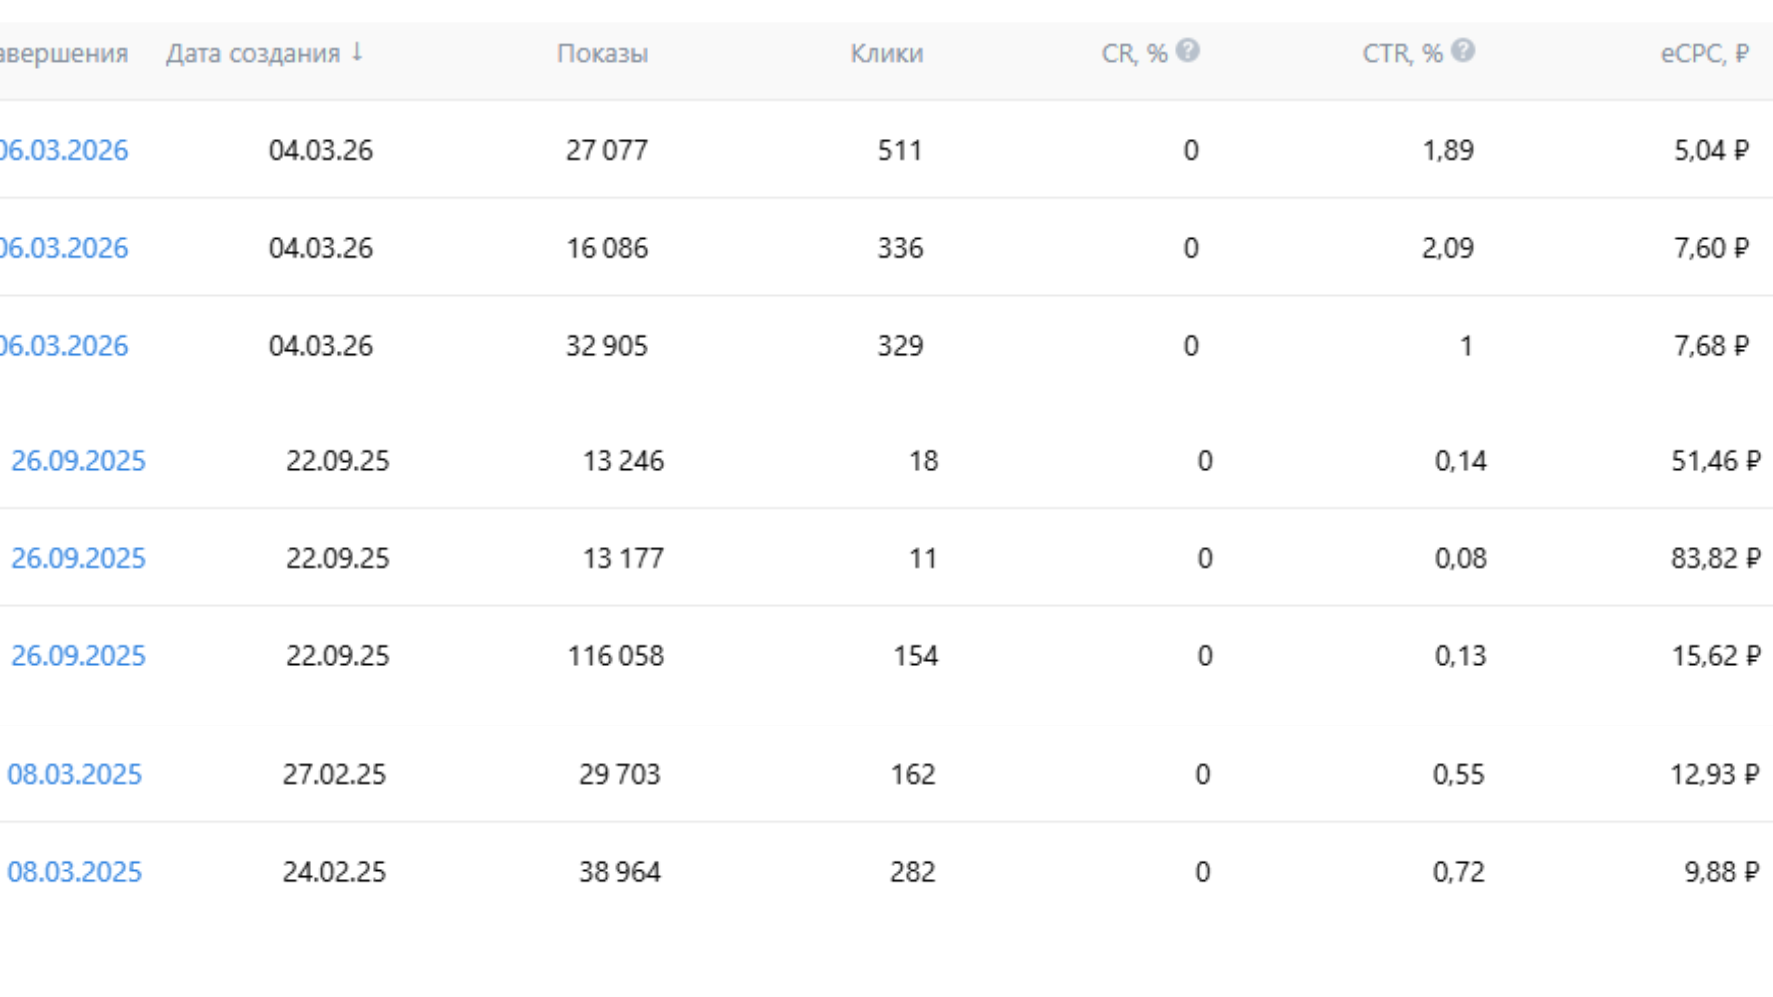Viewport: 1773px width, 997px height.
Task: Click the CTR, % column header text
Action: 1402,54
